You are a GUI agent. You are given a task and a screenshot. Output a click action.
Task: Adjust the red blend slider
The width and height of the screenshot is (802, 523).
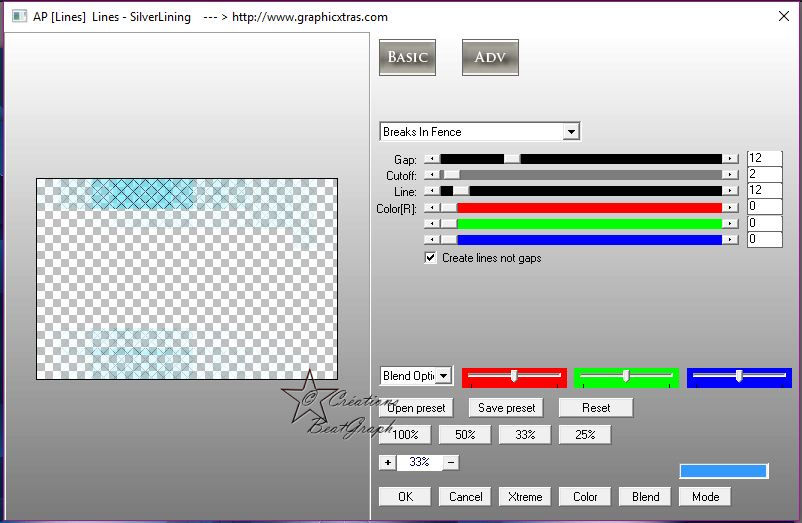514,377
